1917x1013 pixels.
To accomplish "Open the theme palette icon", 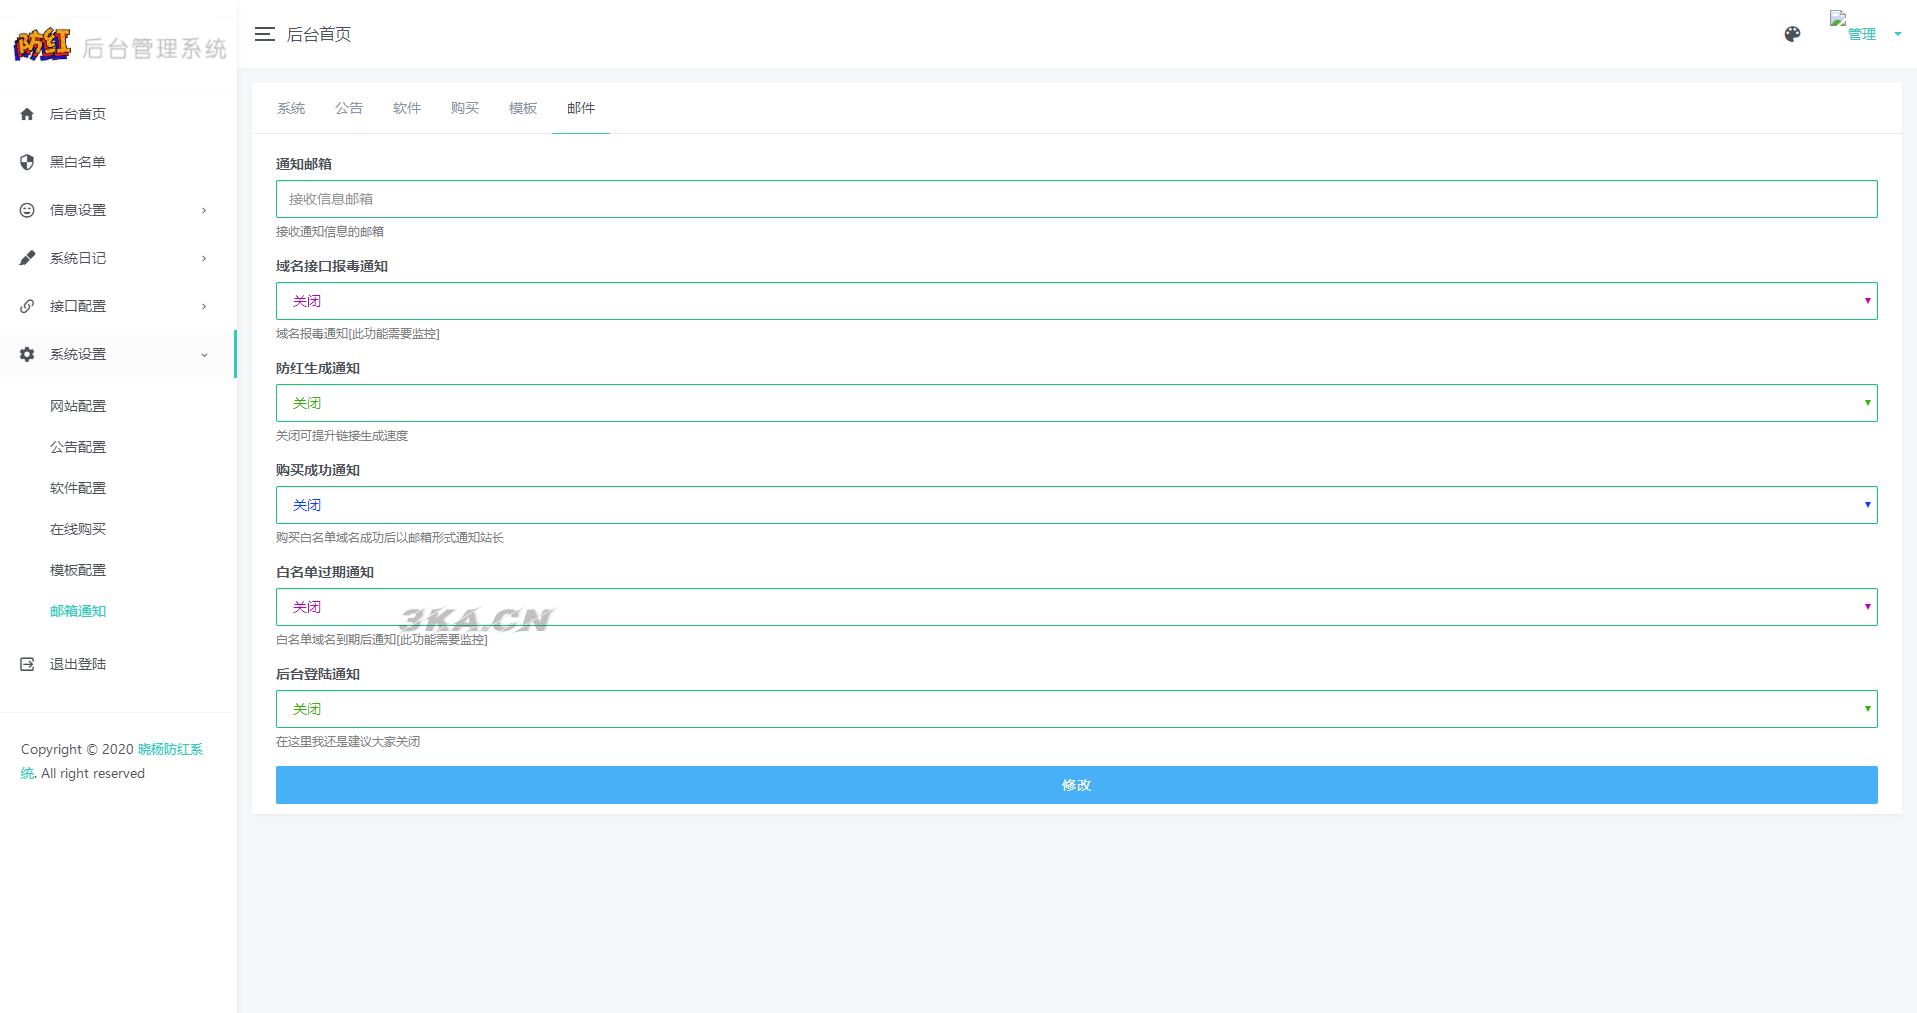I will (x=1792, y=34).
